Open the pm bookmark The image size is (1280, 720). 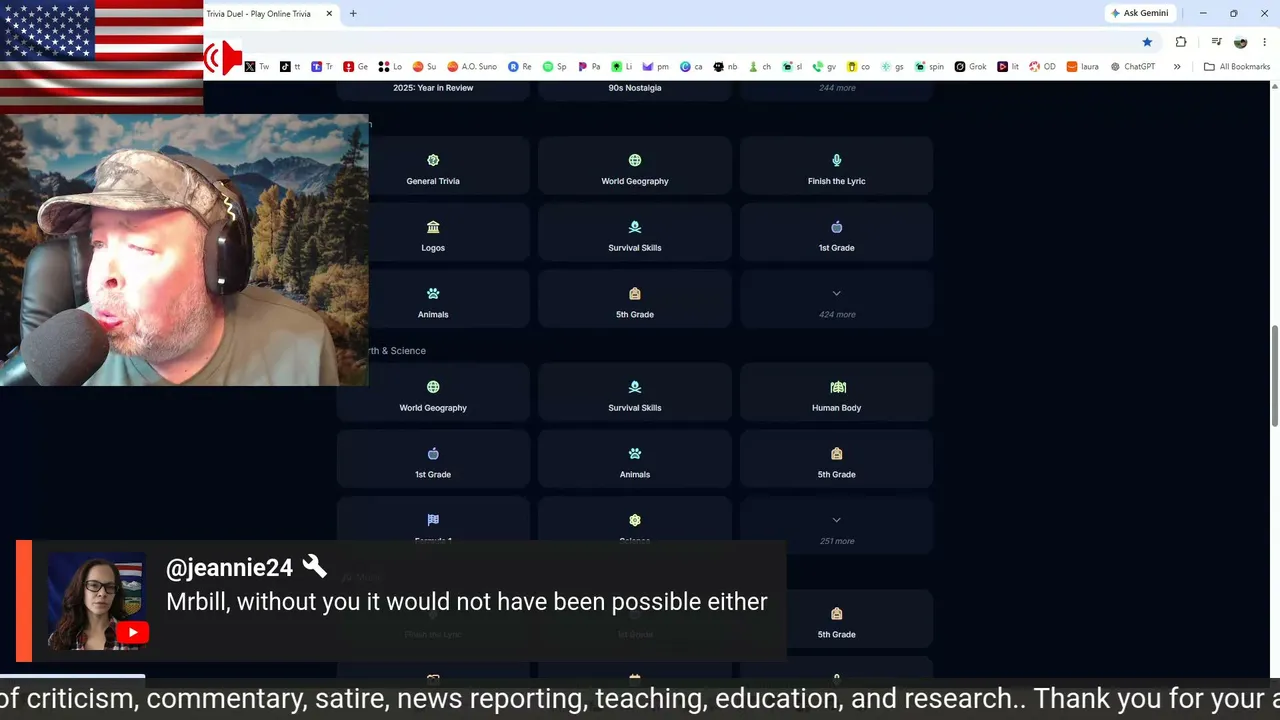tap(656, 67)
